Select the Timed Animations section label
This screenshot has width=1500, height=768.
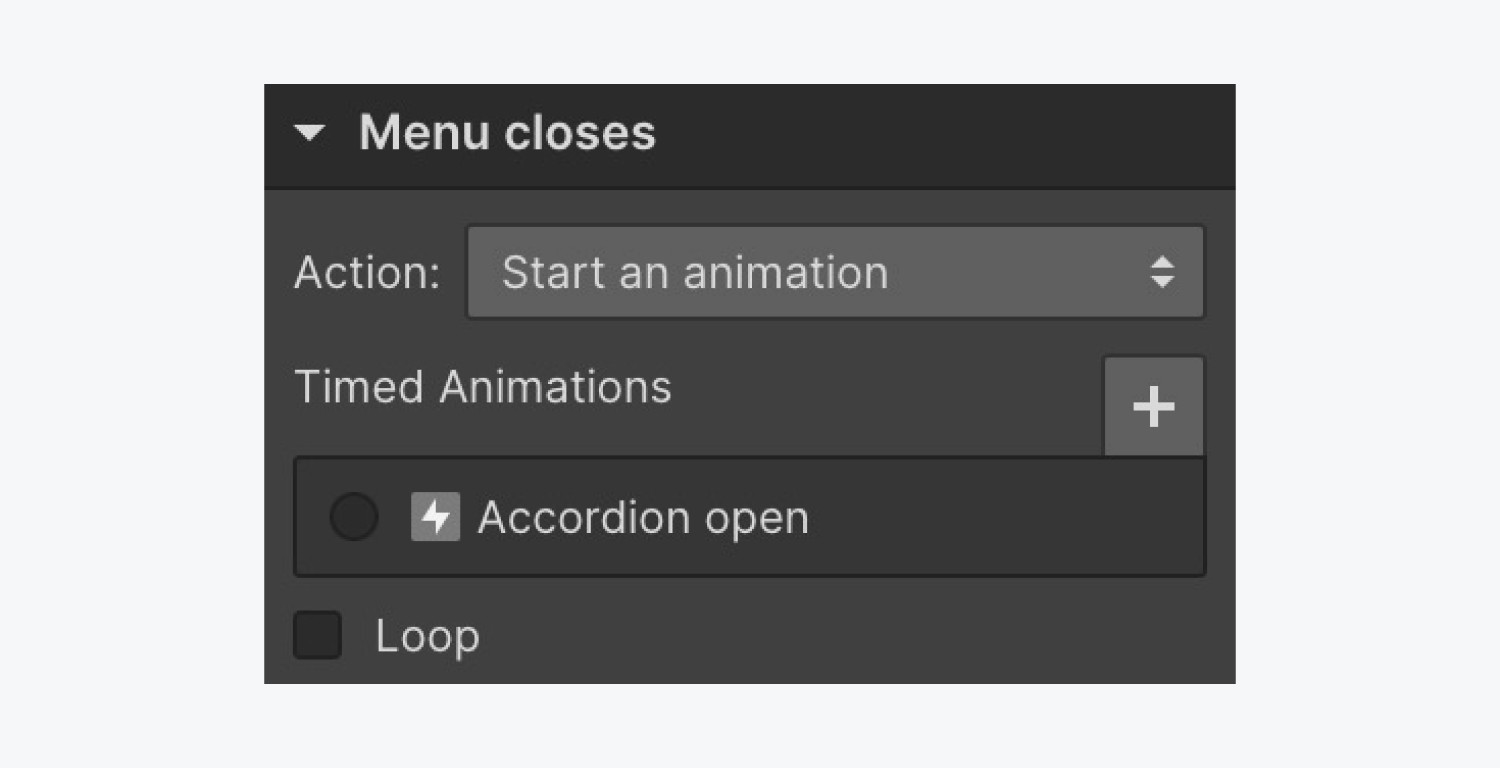pos(483,387)
